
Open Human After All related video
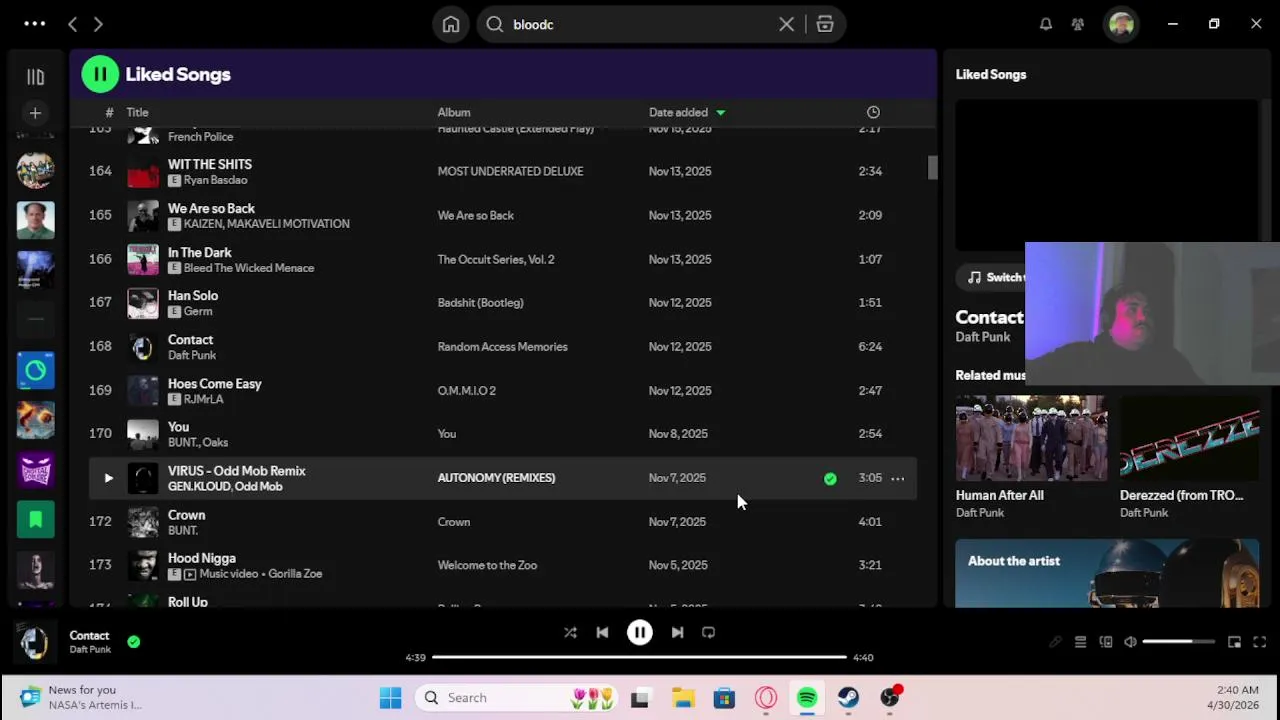[1031, 438]
